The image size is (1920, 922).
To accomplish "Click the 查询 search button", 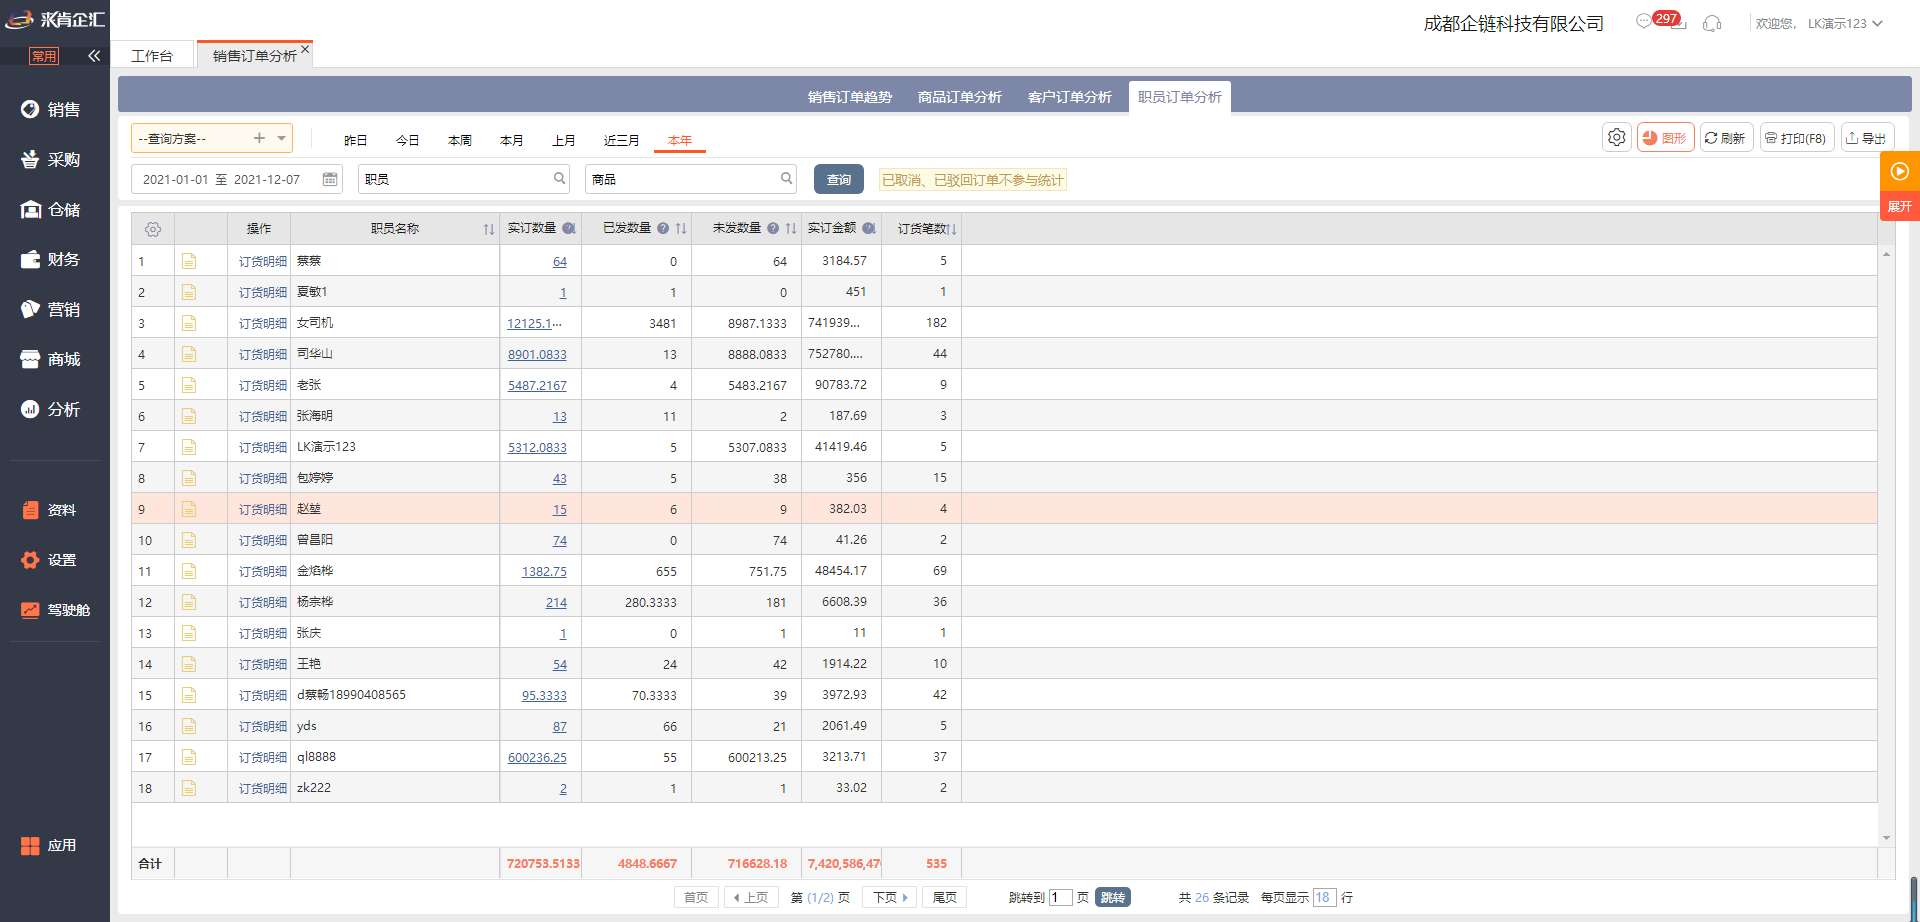I will (838, 179).
